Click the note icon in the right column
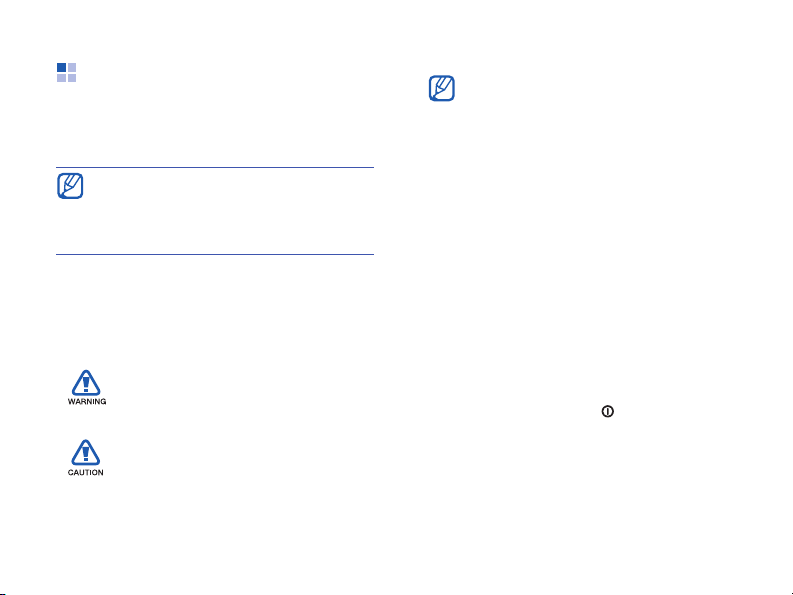This screenshot has height=595, width=793. pyautogui.click(x=442, y=89)
